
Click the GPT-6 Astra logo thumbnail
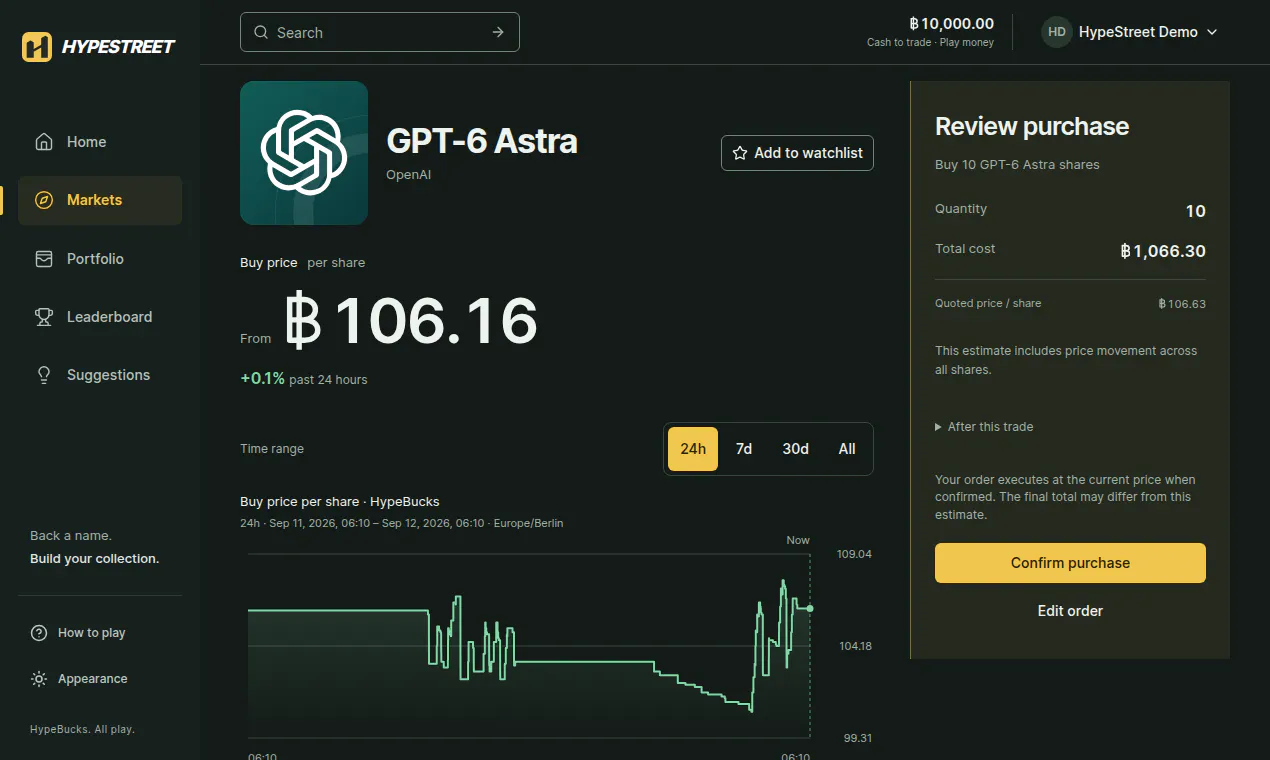[x=304, y=153]
